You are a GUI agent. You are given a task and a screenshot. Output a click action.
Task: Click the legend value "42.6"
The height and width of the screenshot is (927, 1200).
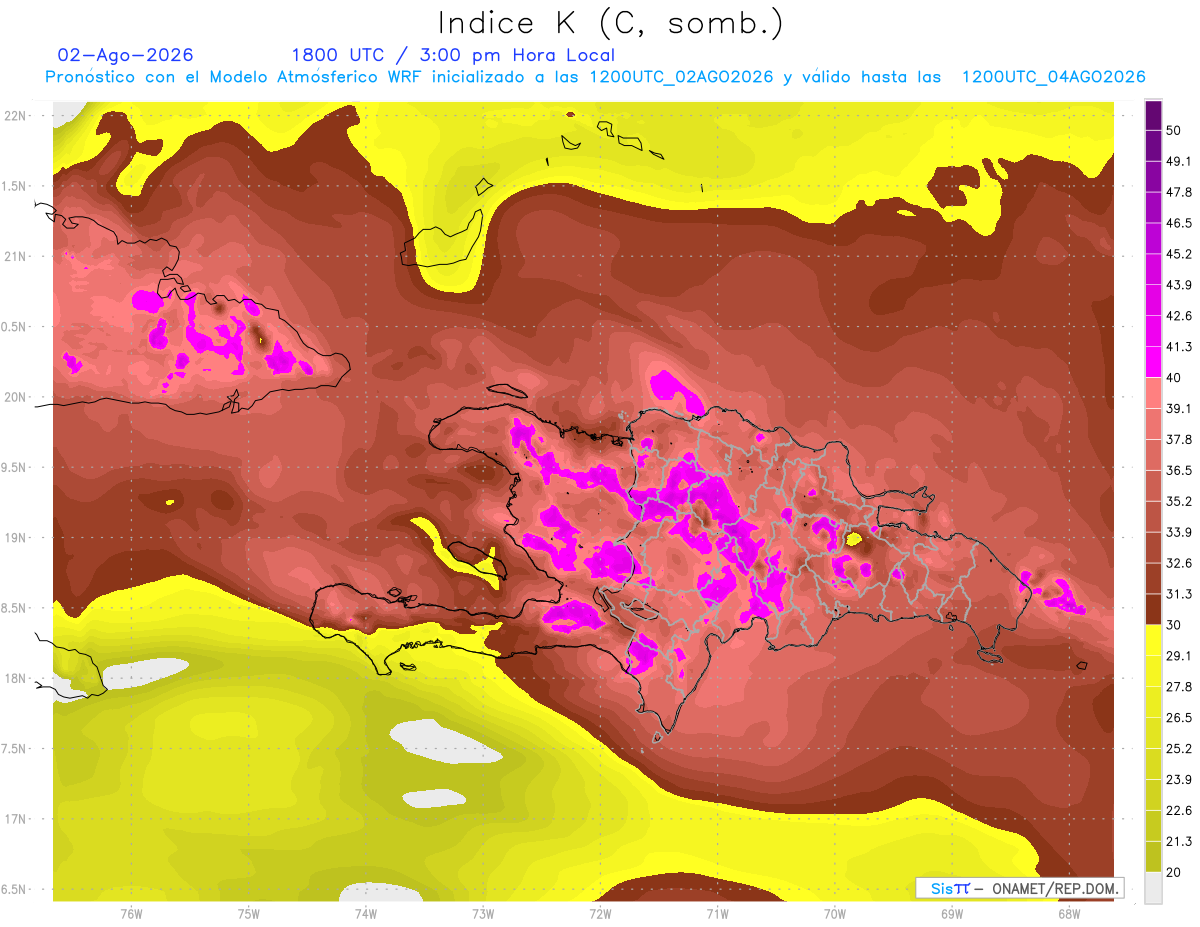1180,316
